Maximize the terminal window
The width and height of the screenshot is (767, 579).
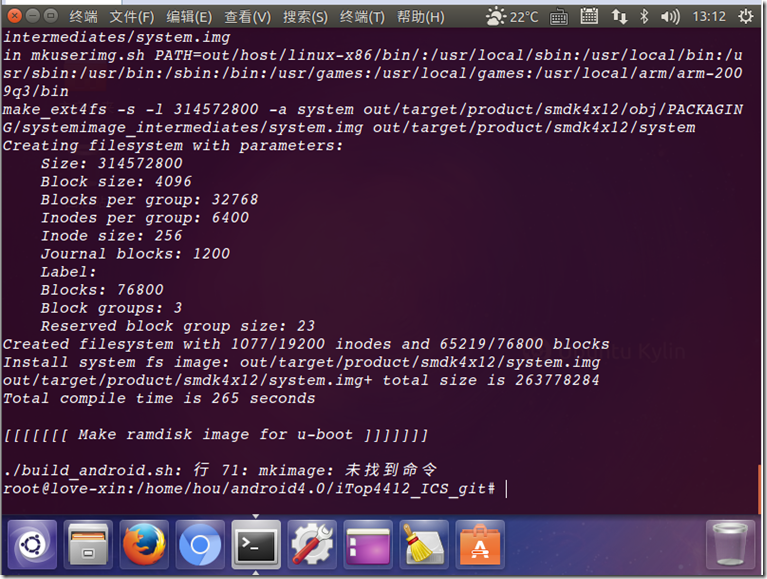tap(50, 16)
